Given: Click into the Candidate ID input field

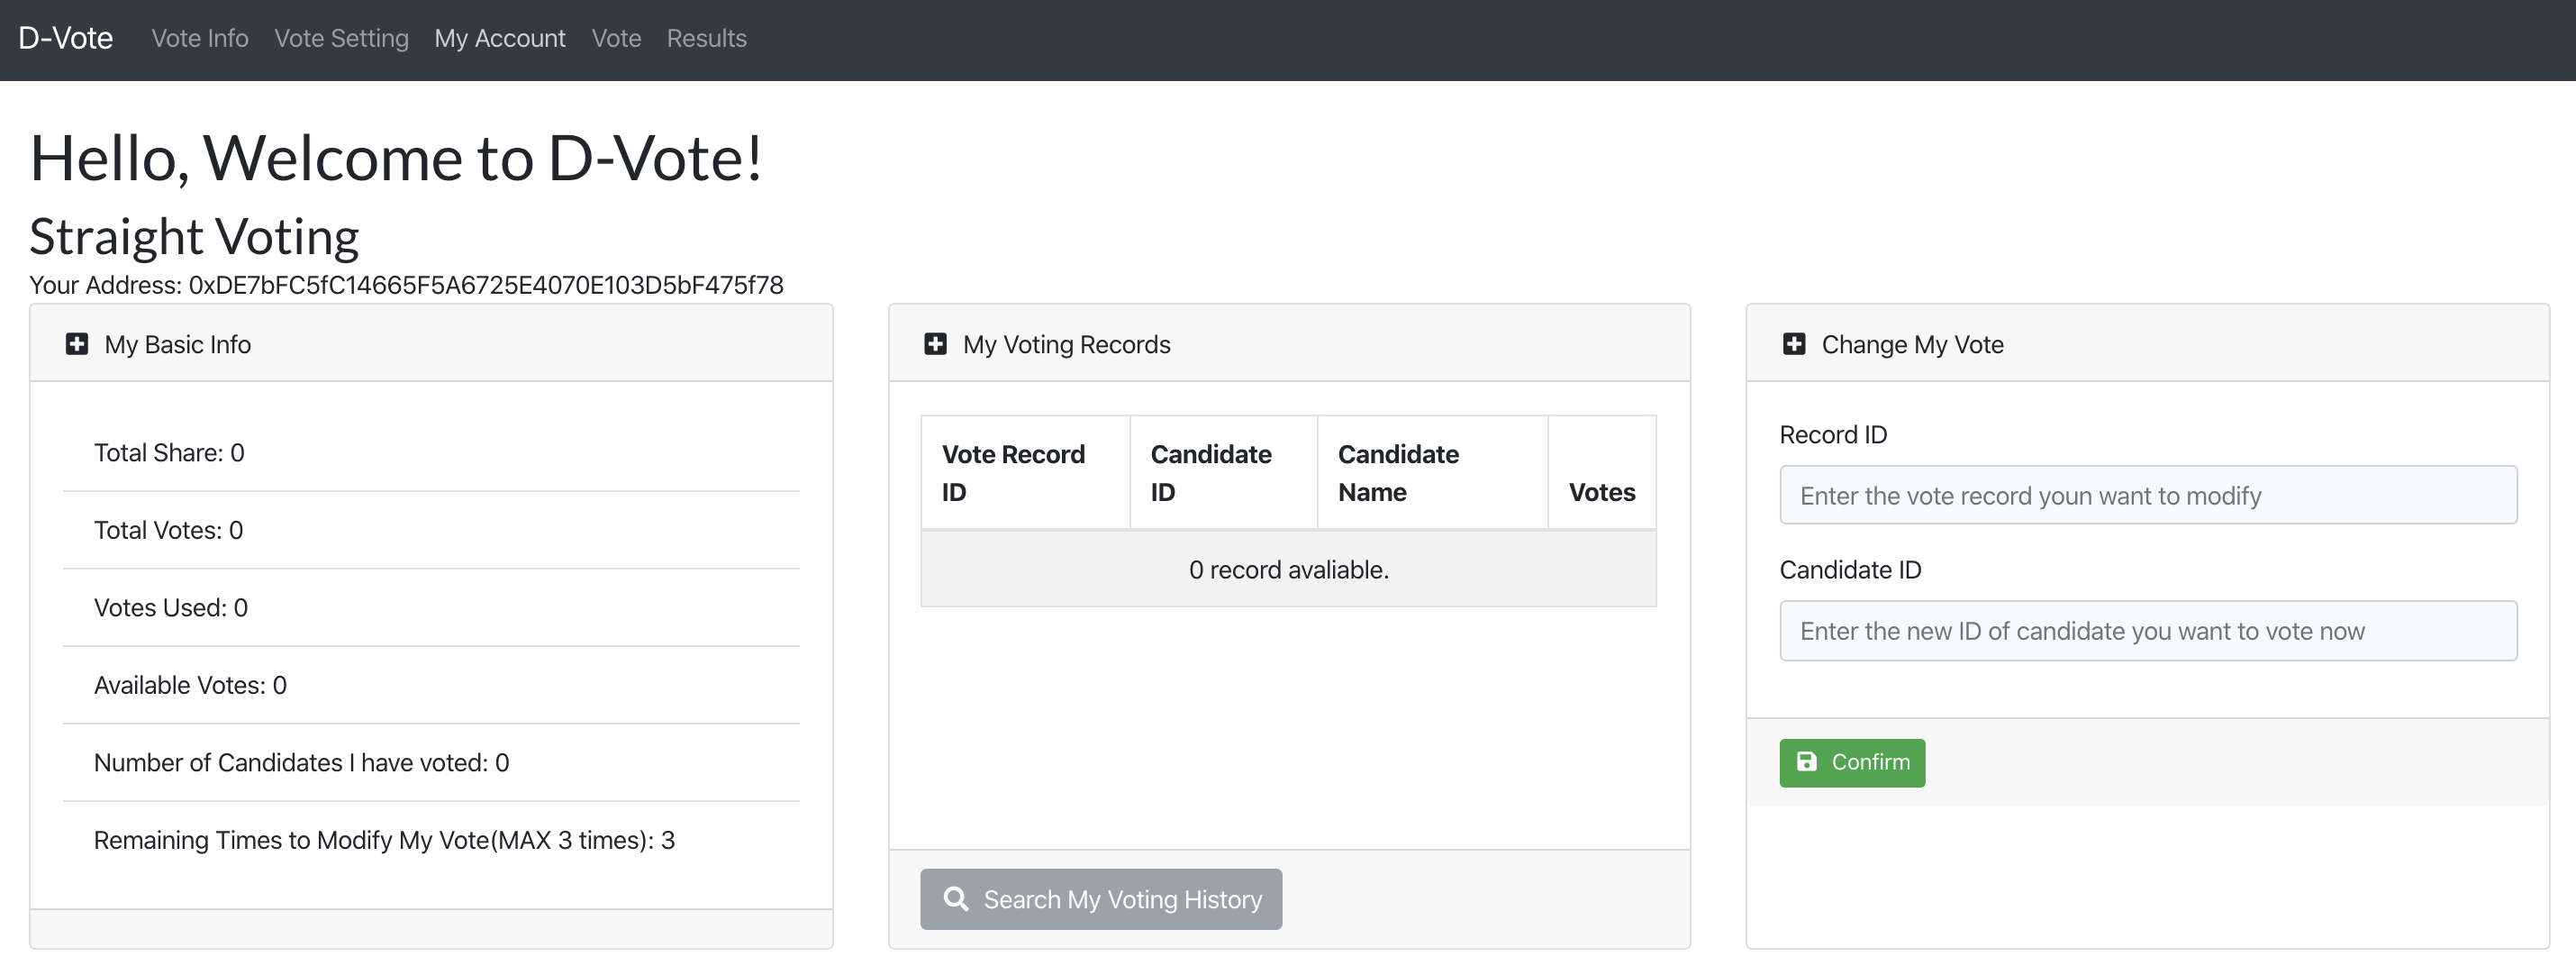Looking at the screenshot, I should pos(2147,630).
